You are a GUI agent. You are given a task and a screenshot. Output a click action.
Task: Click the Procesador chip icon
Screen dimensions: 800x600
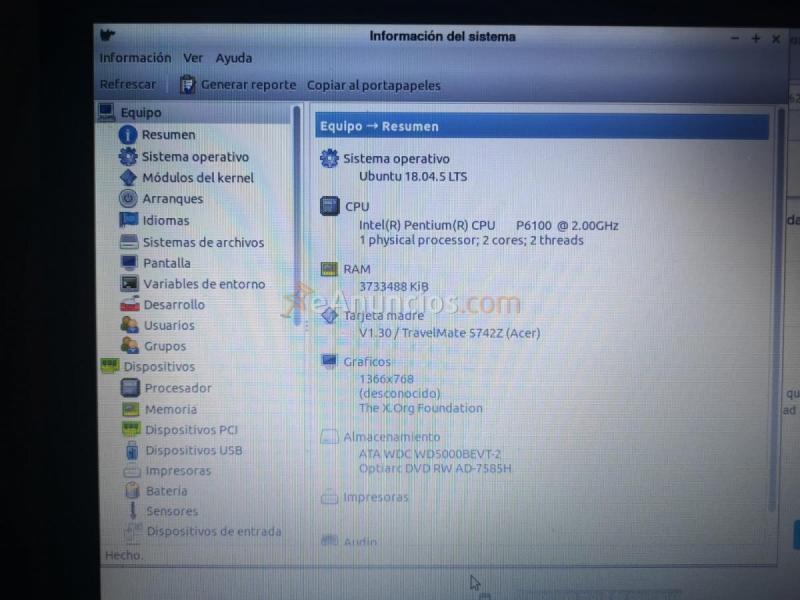click(129, 388)
